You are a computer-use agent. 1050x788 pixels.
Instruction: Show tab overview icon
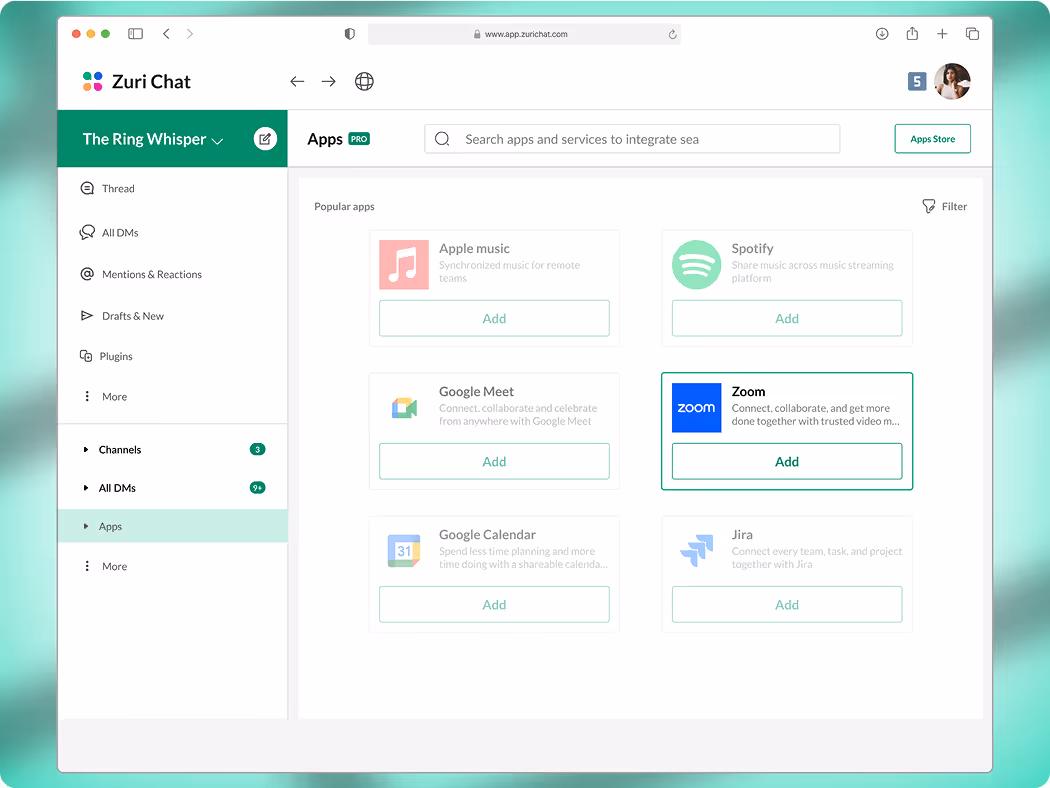[972, 33]
